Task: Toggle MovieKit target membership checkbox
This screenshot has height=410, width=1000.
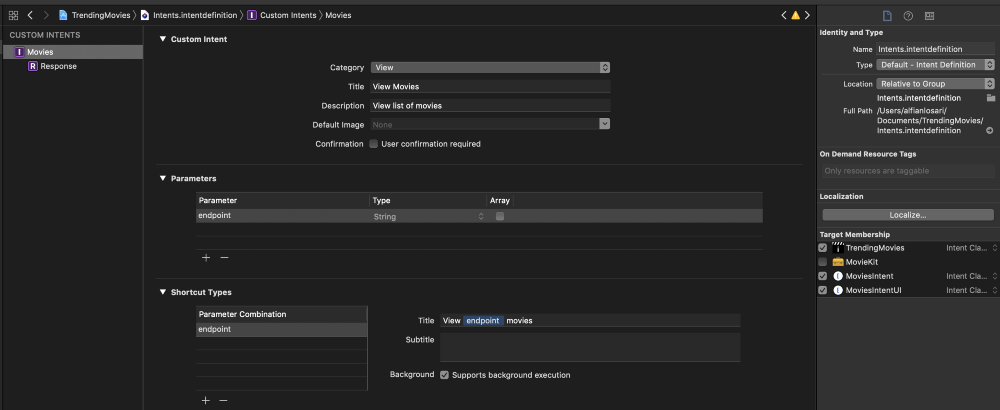Action: click(823, 262)
